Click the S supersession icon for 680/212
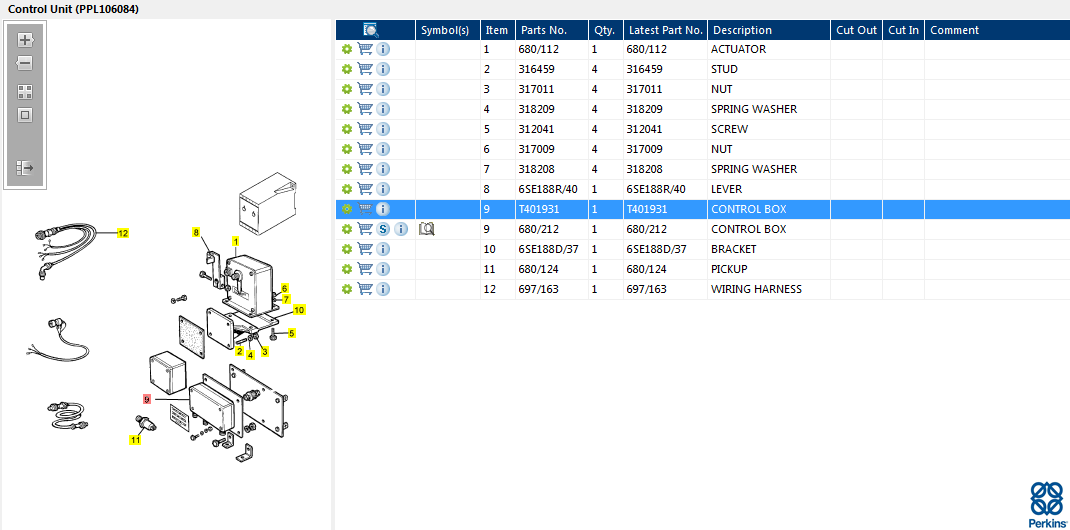The height and width of the screenshot is (530, 1070). [x=383, y=229]
